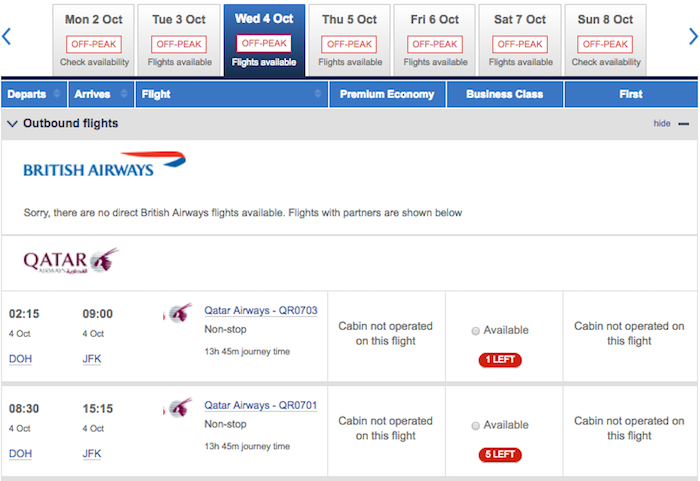Select the Wed 4 Oct date tab
Screen dimensions: 700x481
point(264,40)
